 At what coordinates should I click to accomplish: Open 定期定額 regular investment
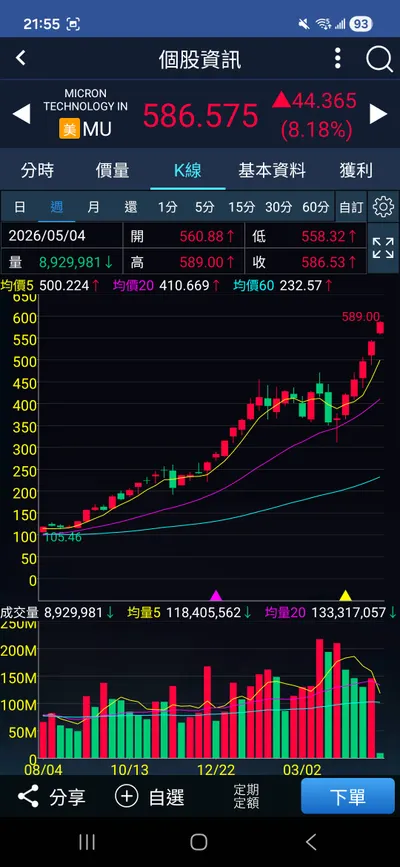[246, 797]
